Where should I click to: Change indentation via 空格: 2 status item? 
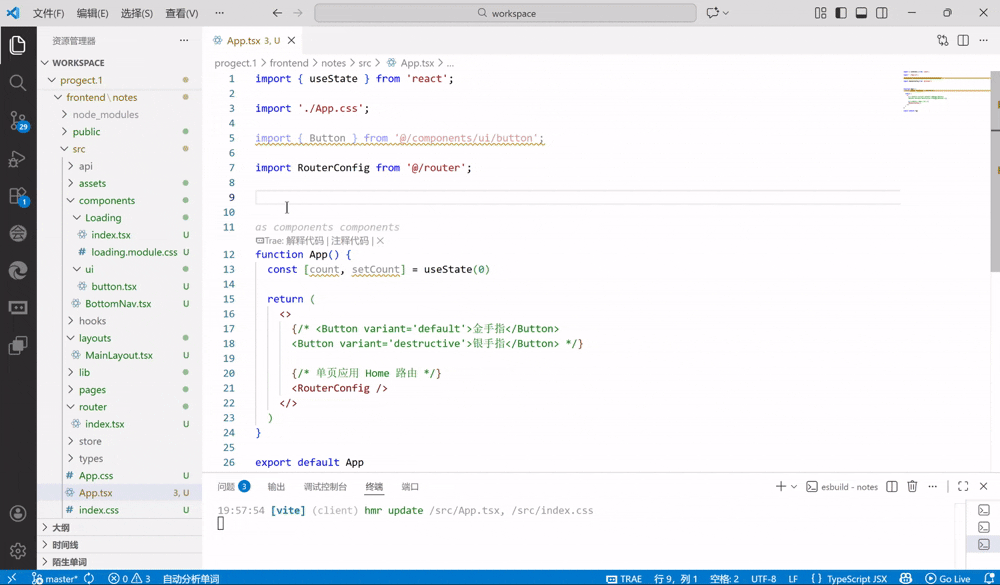point(725,578)
